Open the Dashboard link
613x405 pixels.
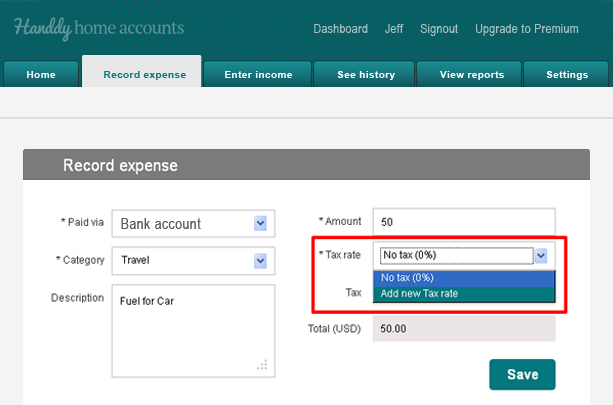[341, 29]
